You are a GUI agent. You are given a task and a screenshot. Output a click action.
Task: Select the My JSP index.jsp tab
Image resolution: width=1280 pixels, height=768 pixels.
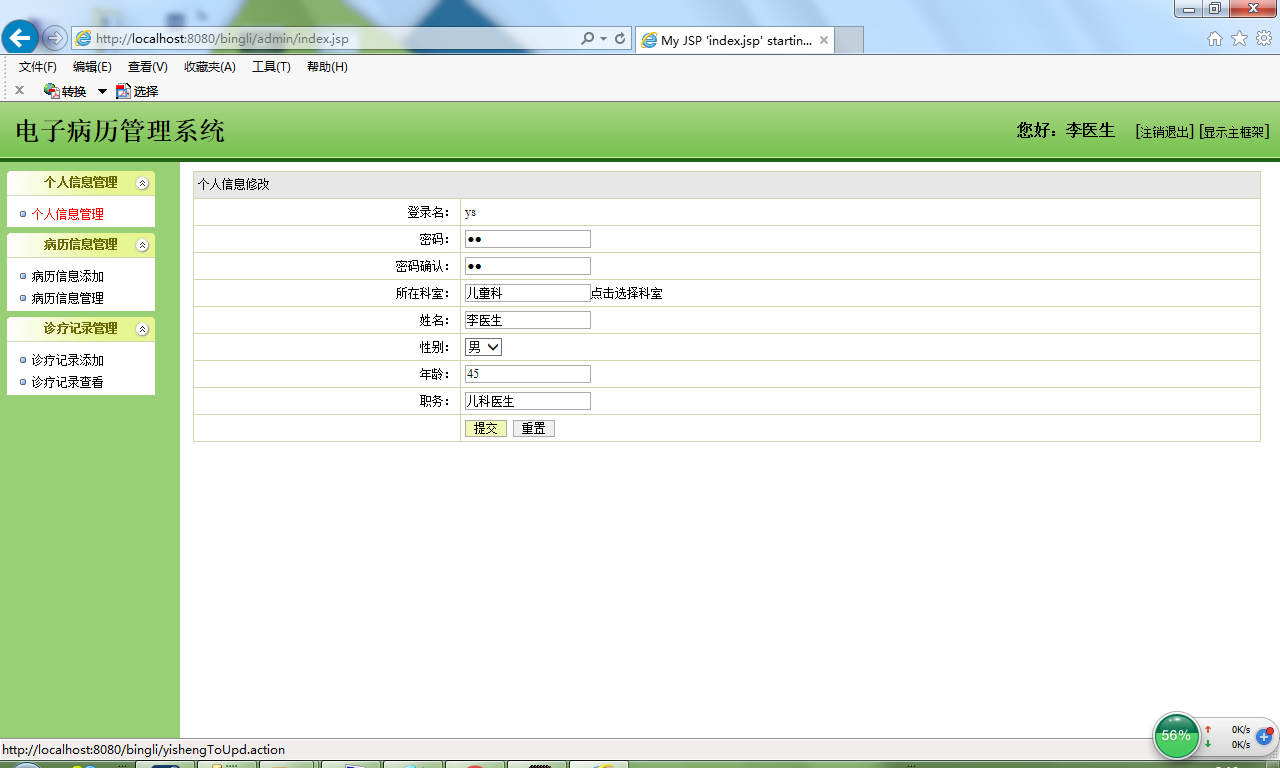(x=734, y=41)
